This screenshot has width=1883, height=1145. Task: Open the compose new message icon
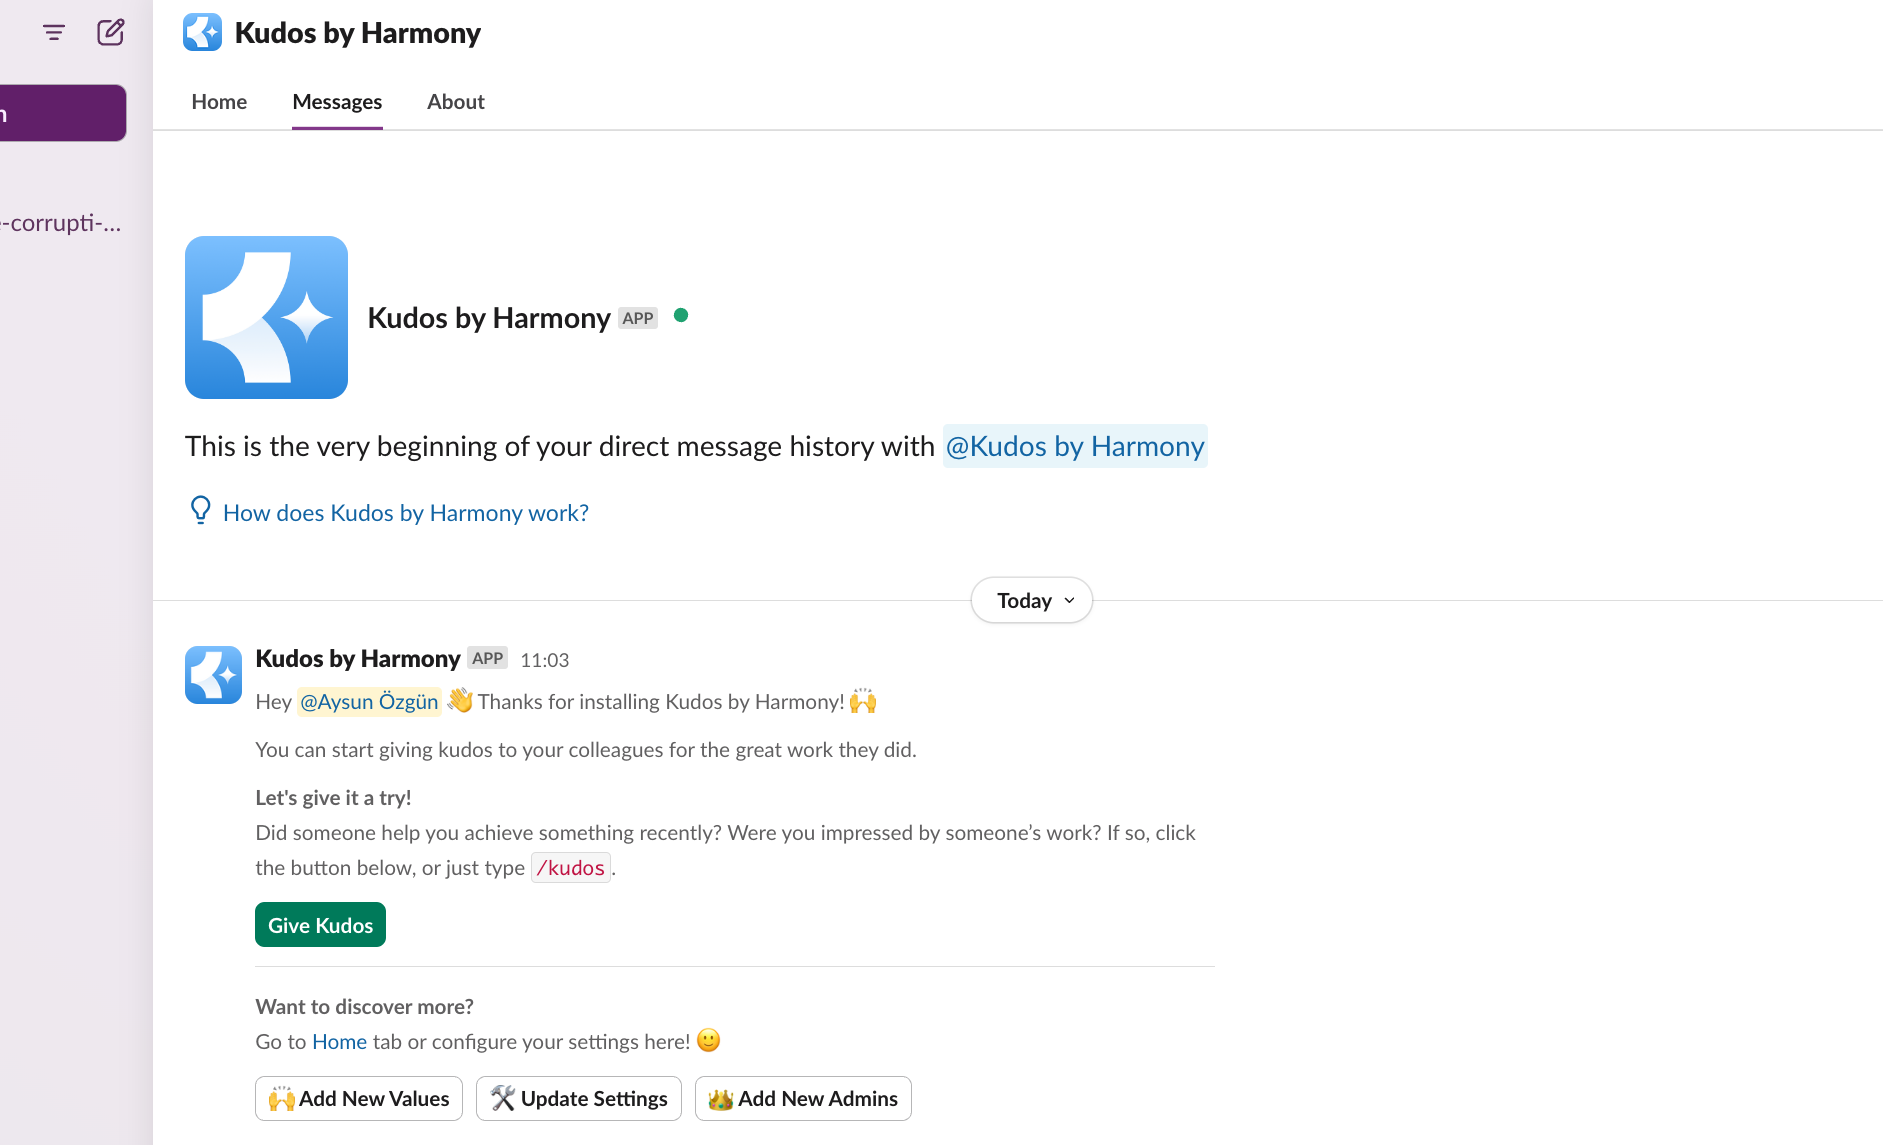[110, 33]
